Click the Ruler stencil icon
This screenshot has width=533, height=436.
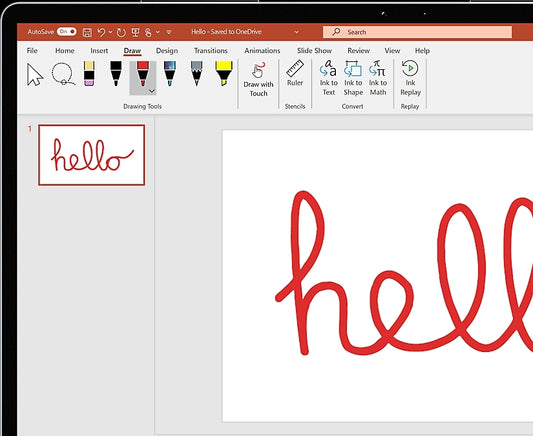(295, 73)
